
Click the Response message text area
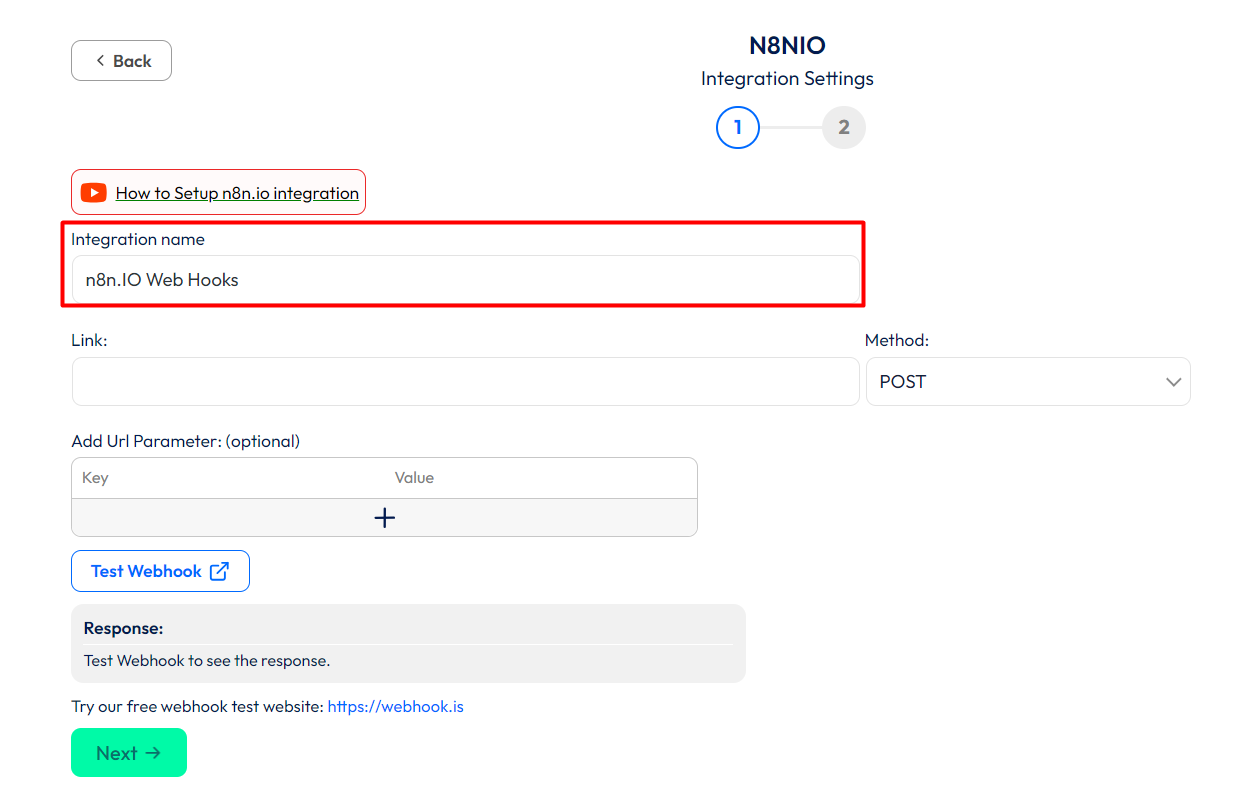point(408,660)
